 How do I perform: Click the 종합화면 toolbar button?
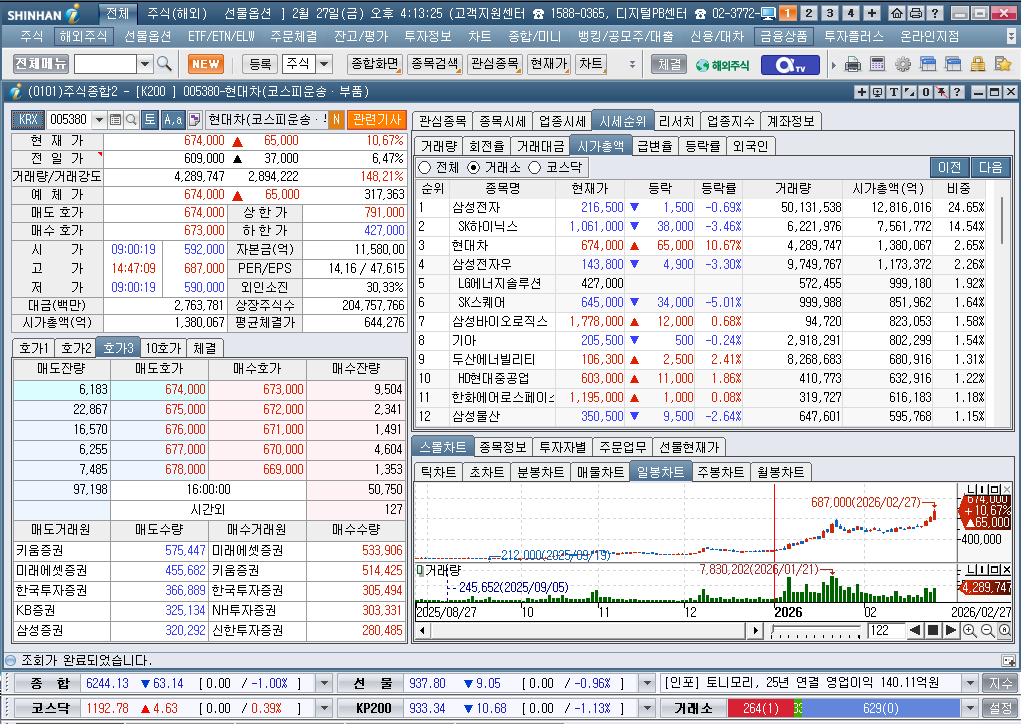(x=374, y=64)
